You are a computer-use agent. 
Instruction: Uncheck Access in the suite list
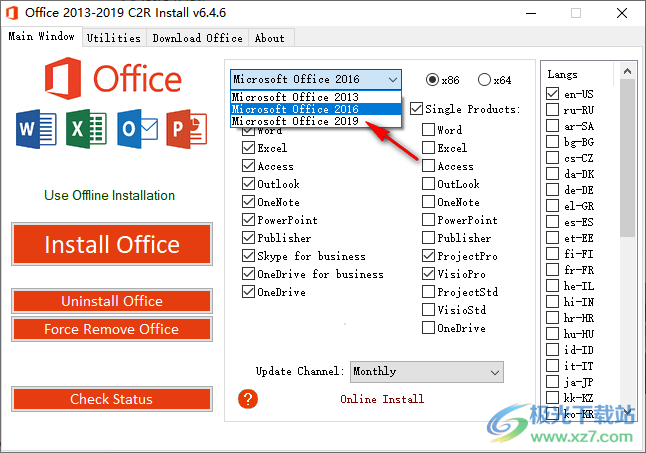248,166
